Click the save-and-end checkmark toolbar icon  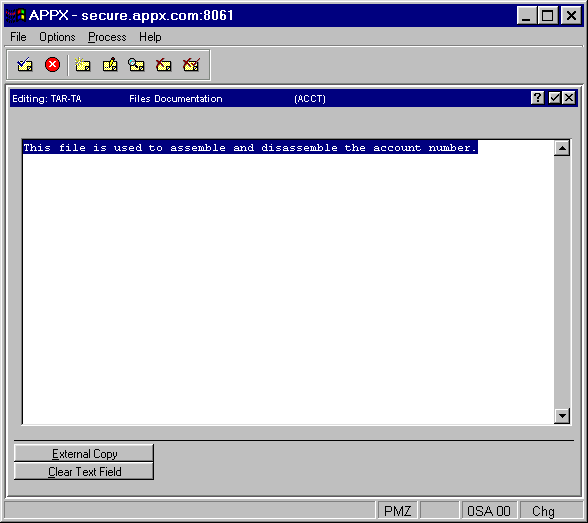[x=25, y=65]
